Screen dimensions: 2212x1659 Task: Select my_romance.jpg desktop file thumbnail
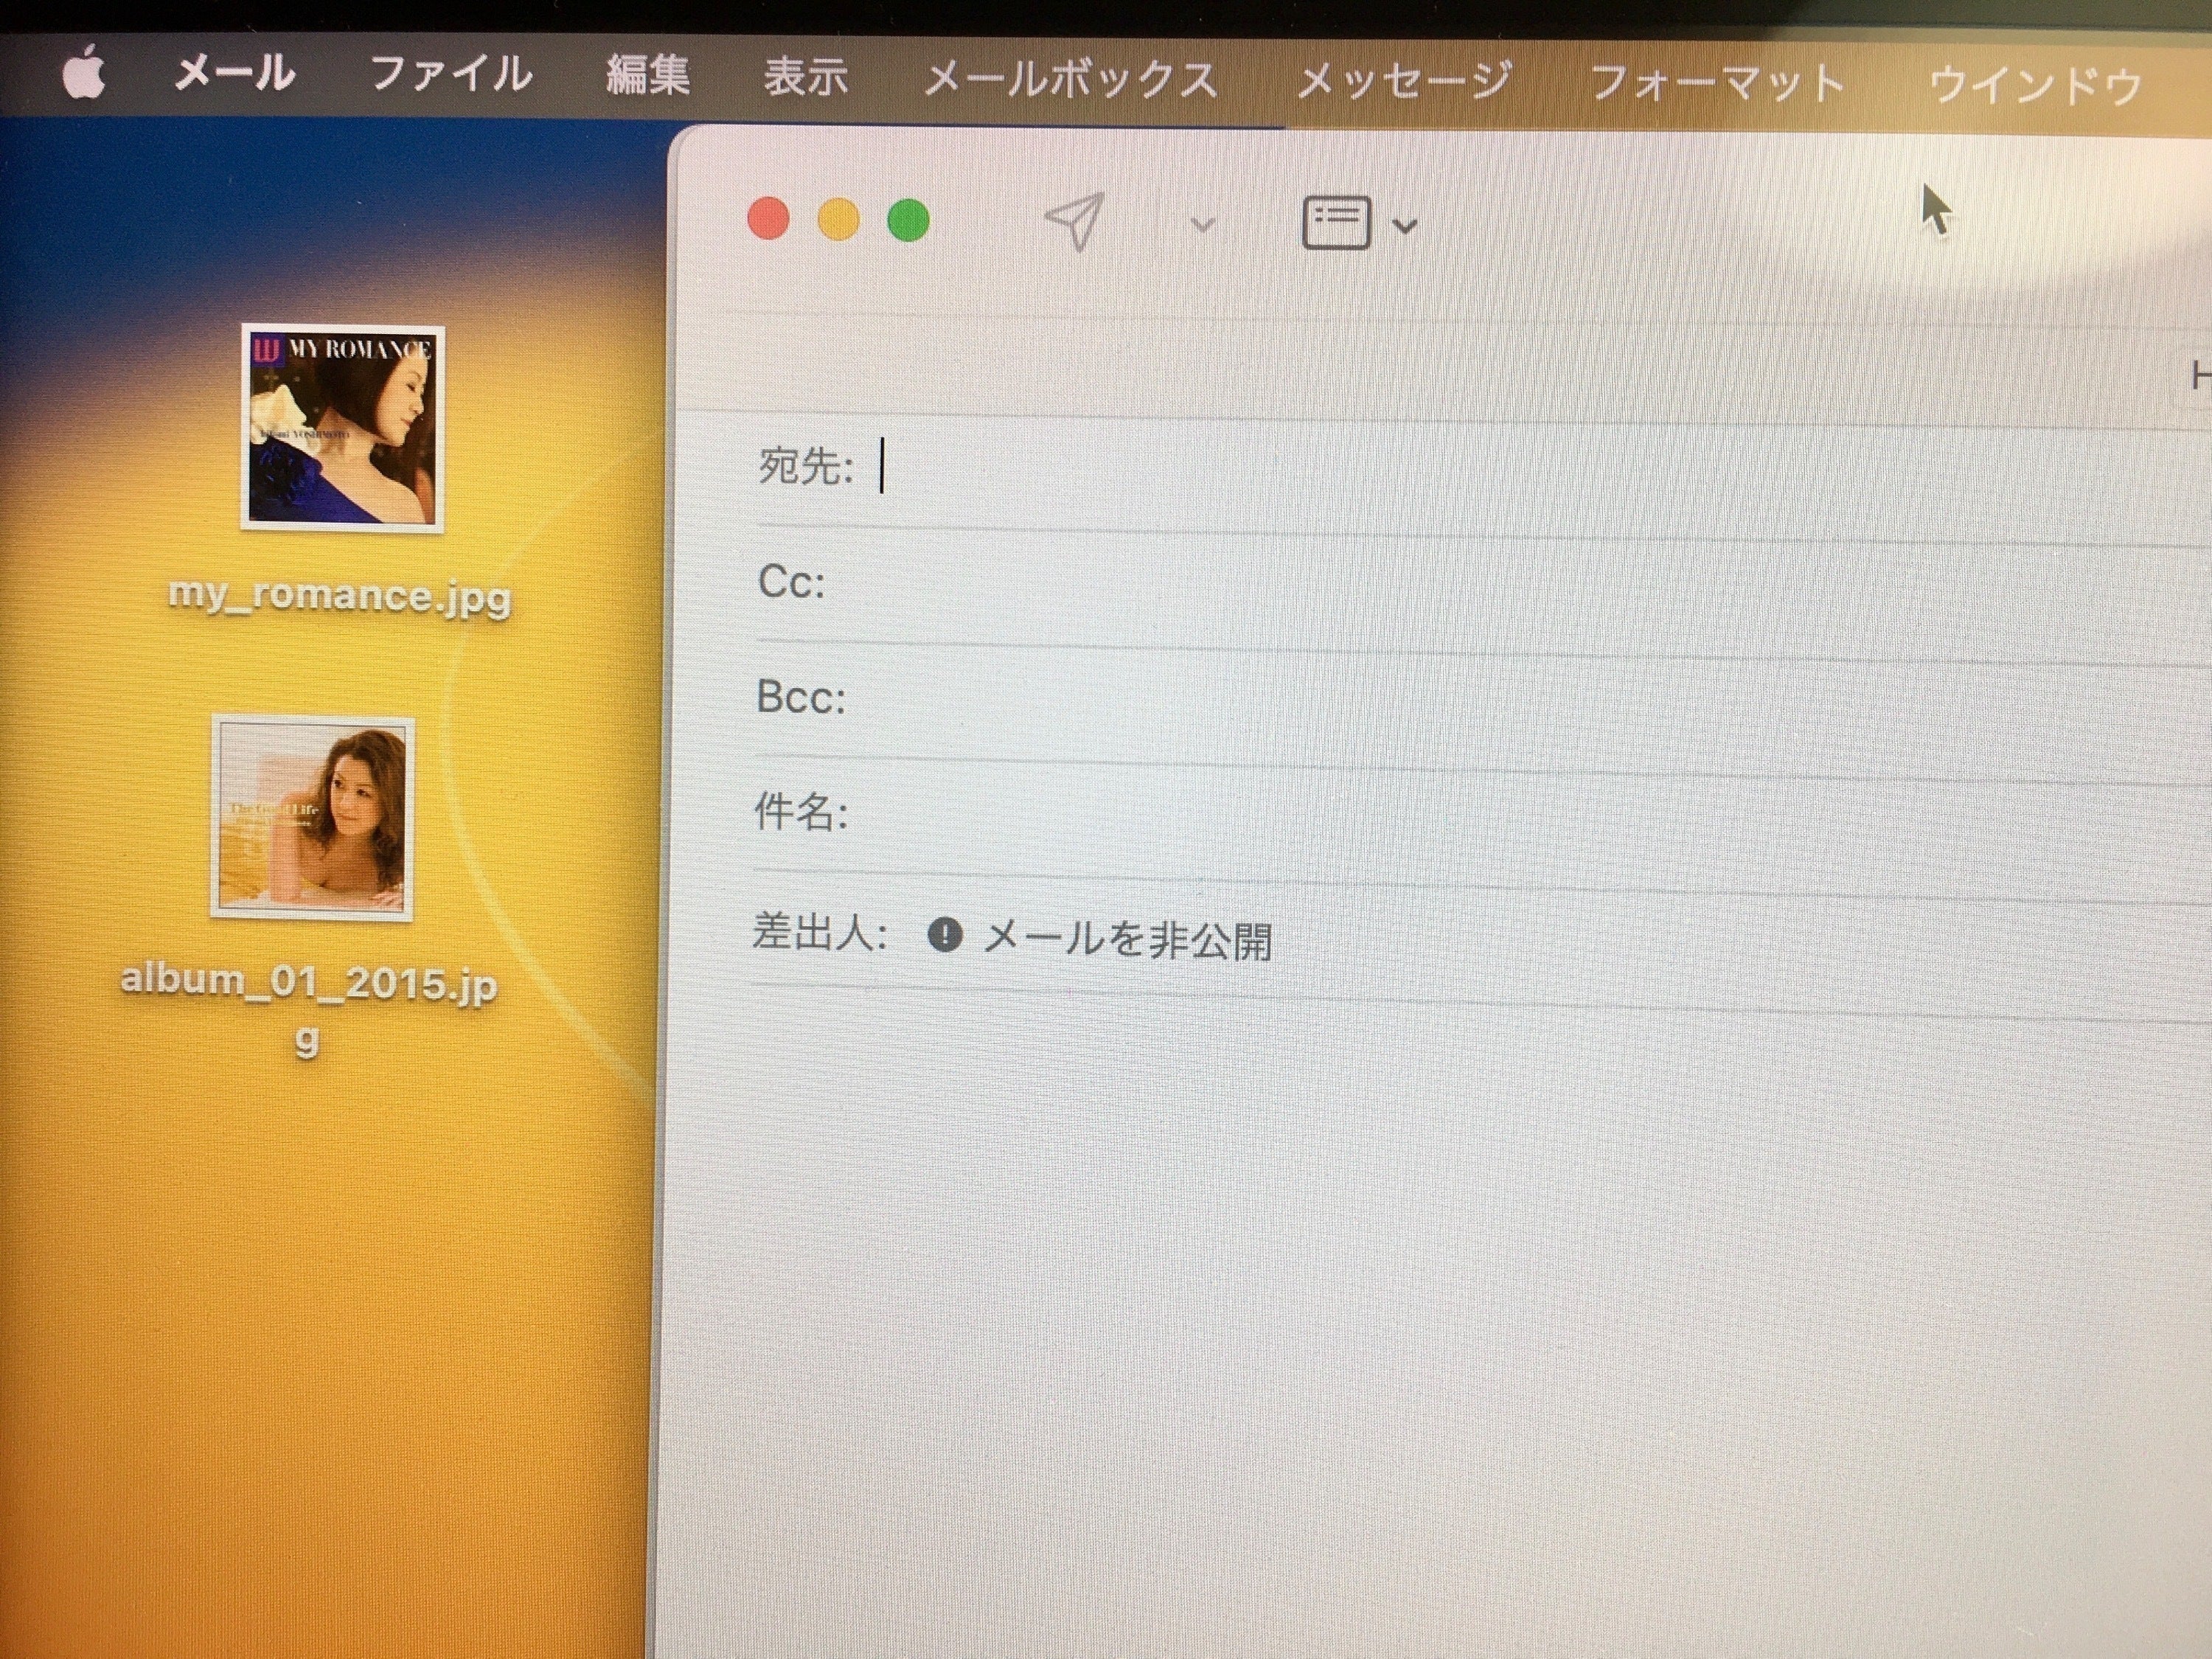pos(342,428)
